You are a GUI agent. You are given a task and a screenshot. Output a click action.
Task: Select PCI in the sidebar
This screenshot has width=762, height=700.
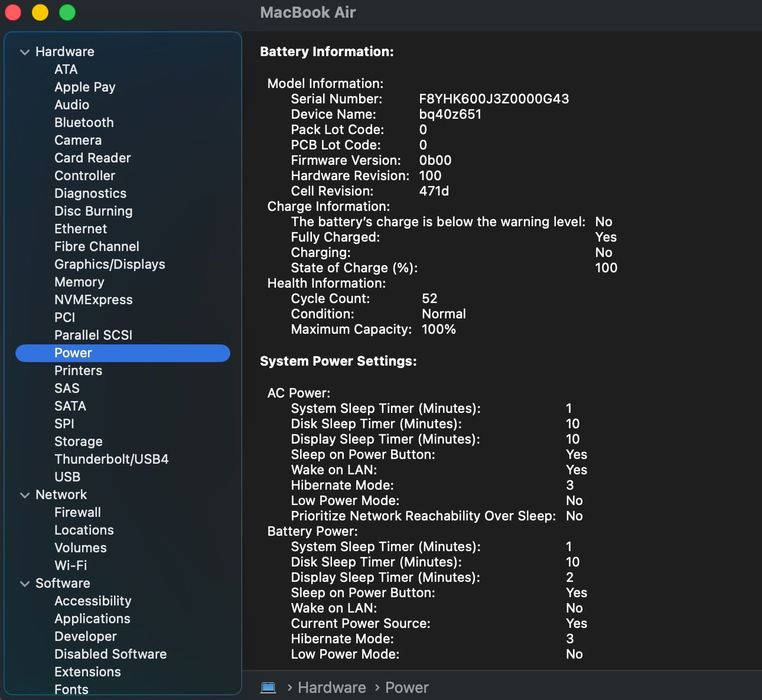click(x=65, y=317)
